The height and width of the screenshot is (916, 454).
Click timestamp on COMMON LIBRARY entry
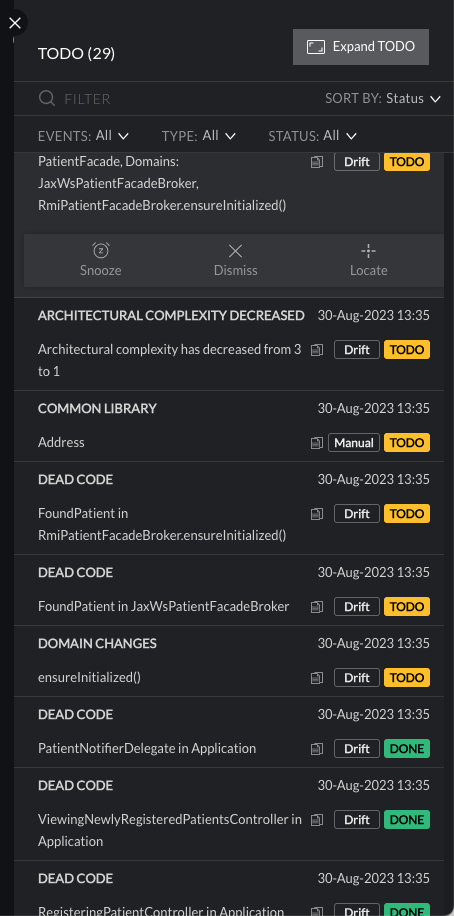pyautogui.click(x=373, y=409)
